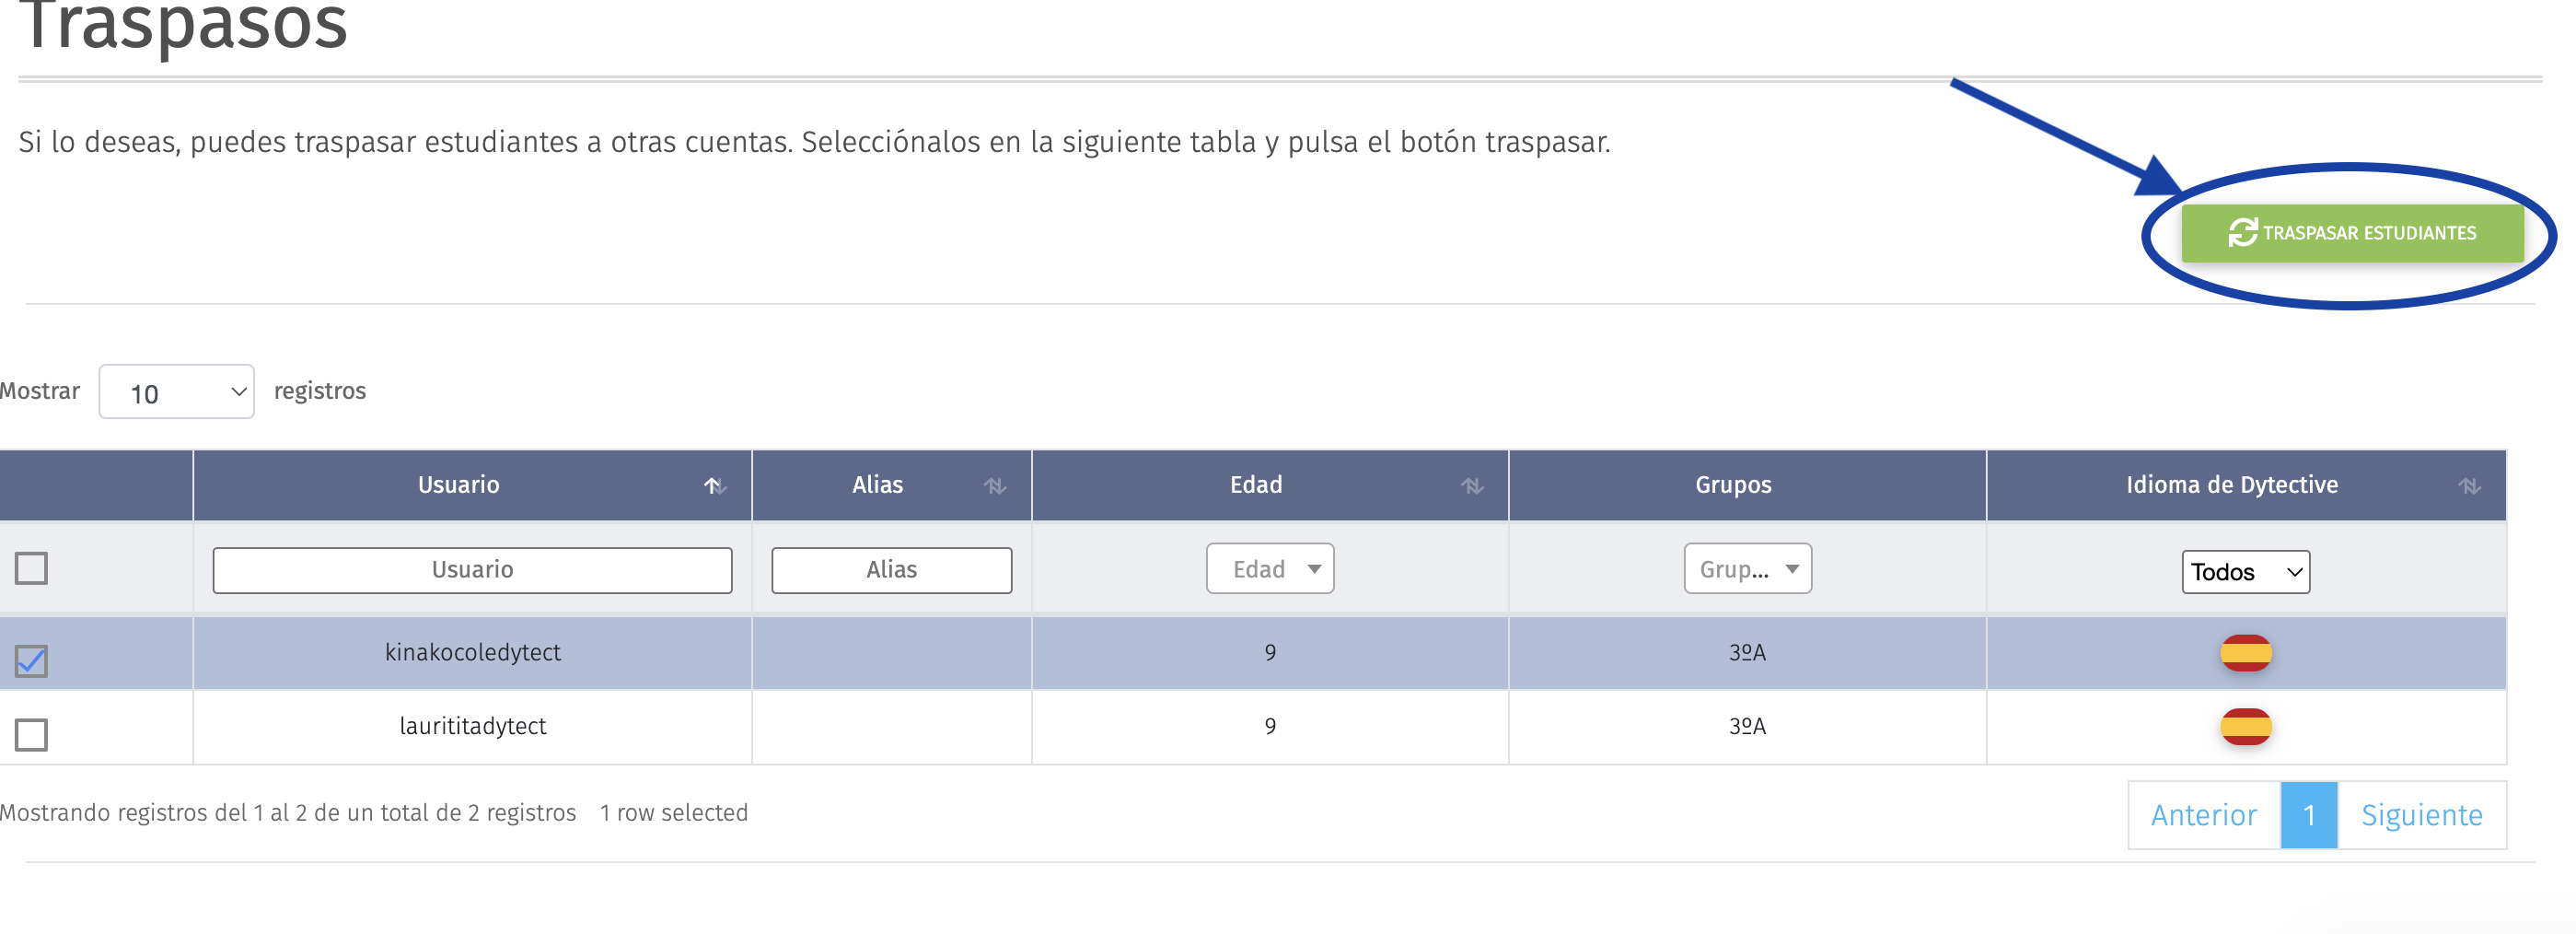Toggle the select-all checkbox in filter row
2576x934 pixels.
31,568
